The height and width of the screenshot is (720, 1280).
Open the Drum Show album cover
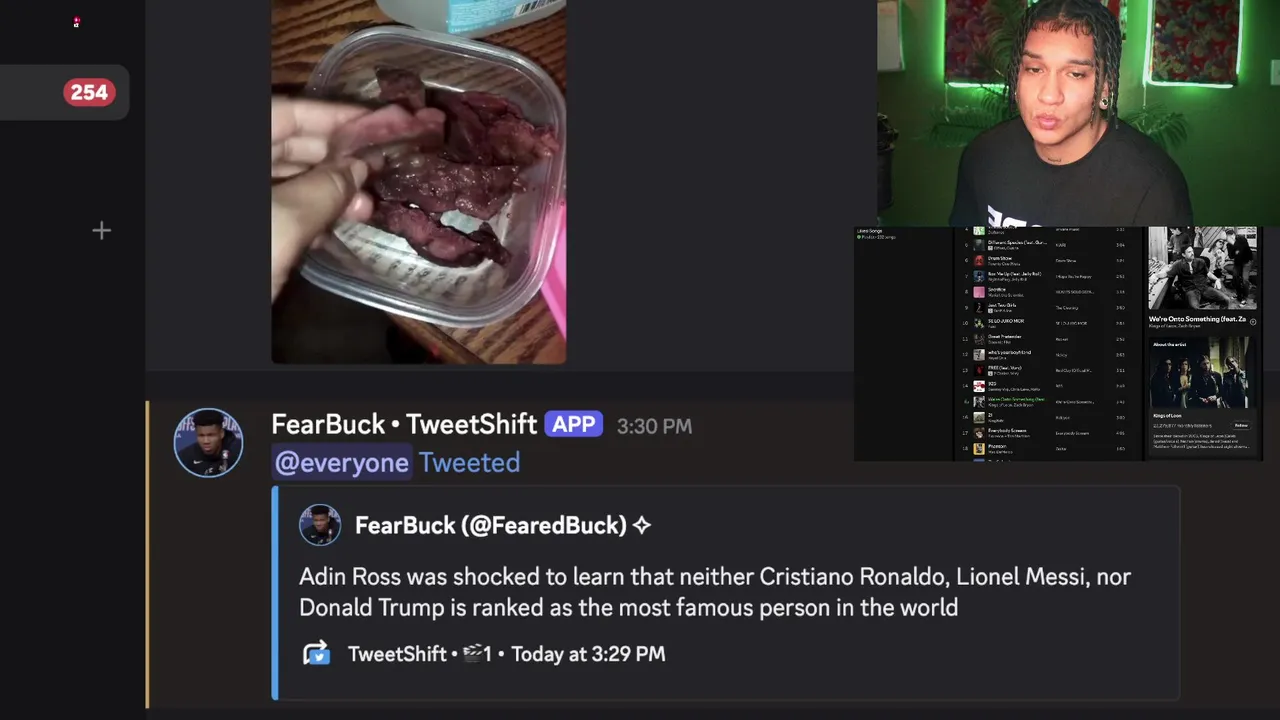tap(979, 260)
